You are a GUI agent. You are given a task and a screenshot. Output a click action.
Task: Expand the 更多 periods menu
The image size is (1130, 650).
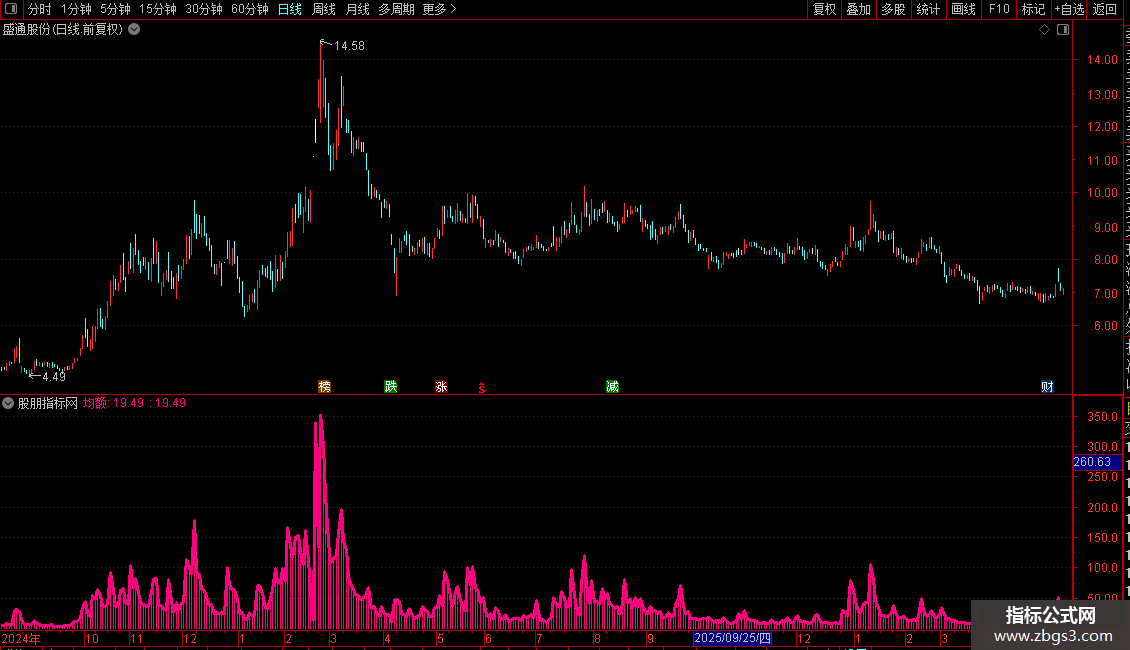point(440,9)
